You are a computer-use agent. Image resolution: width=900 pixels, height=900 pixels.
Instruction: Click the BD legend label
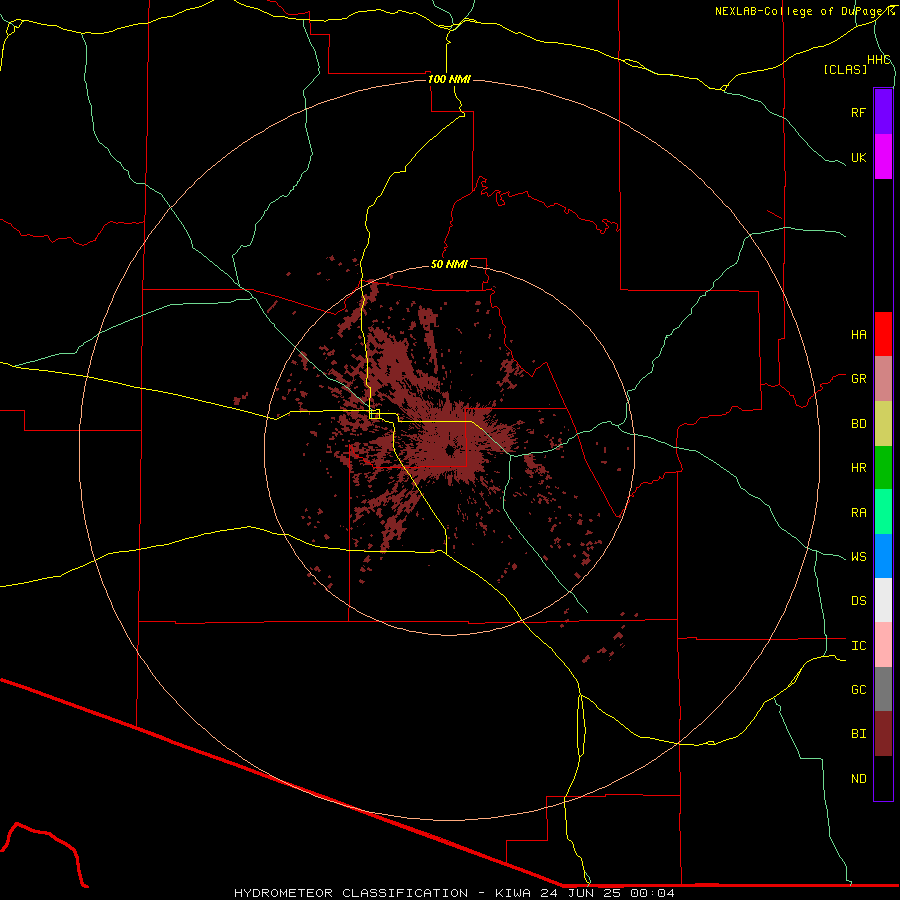[859, 424]
